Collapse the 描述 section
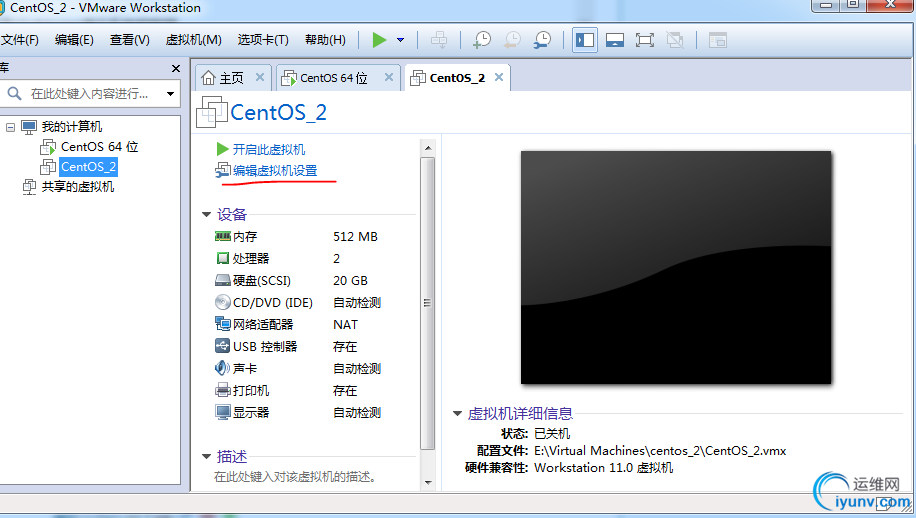This screenshot has width=916, height=518. pyautogui.click(x=206, y=456)
